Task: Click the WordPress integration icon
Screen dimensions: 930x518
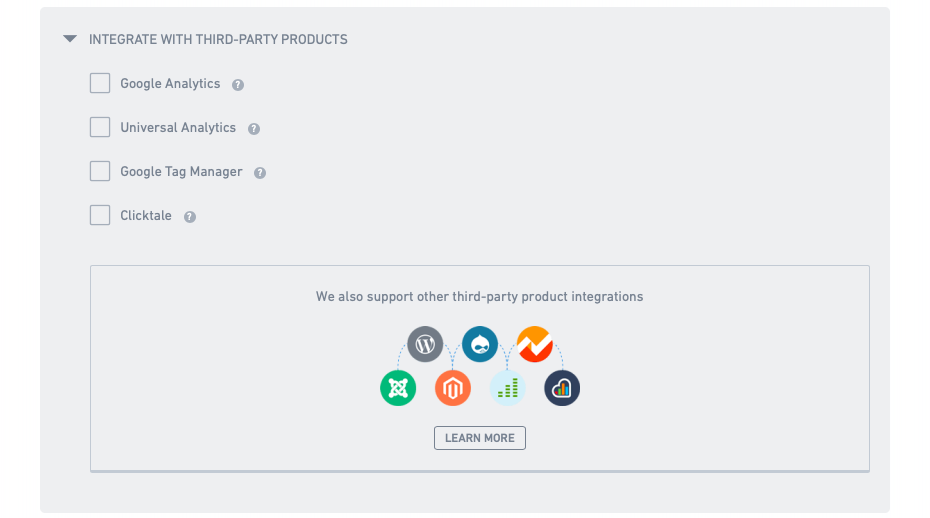Action: [x=425, y=344]
